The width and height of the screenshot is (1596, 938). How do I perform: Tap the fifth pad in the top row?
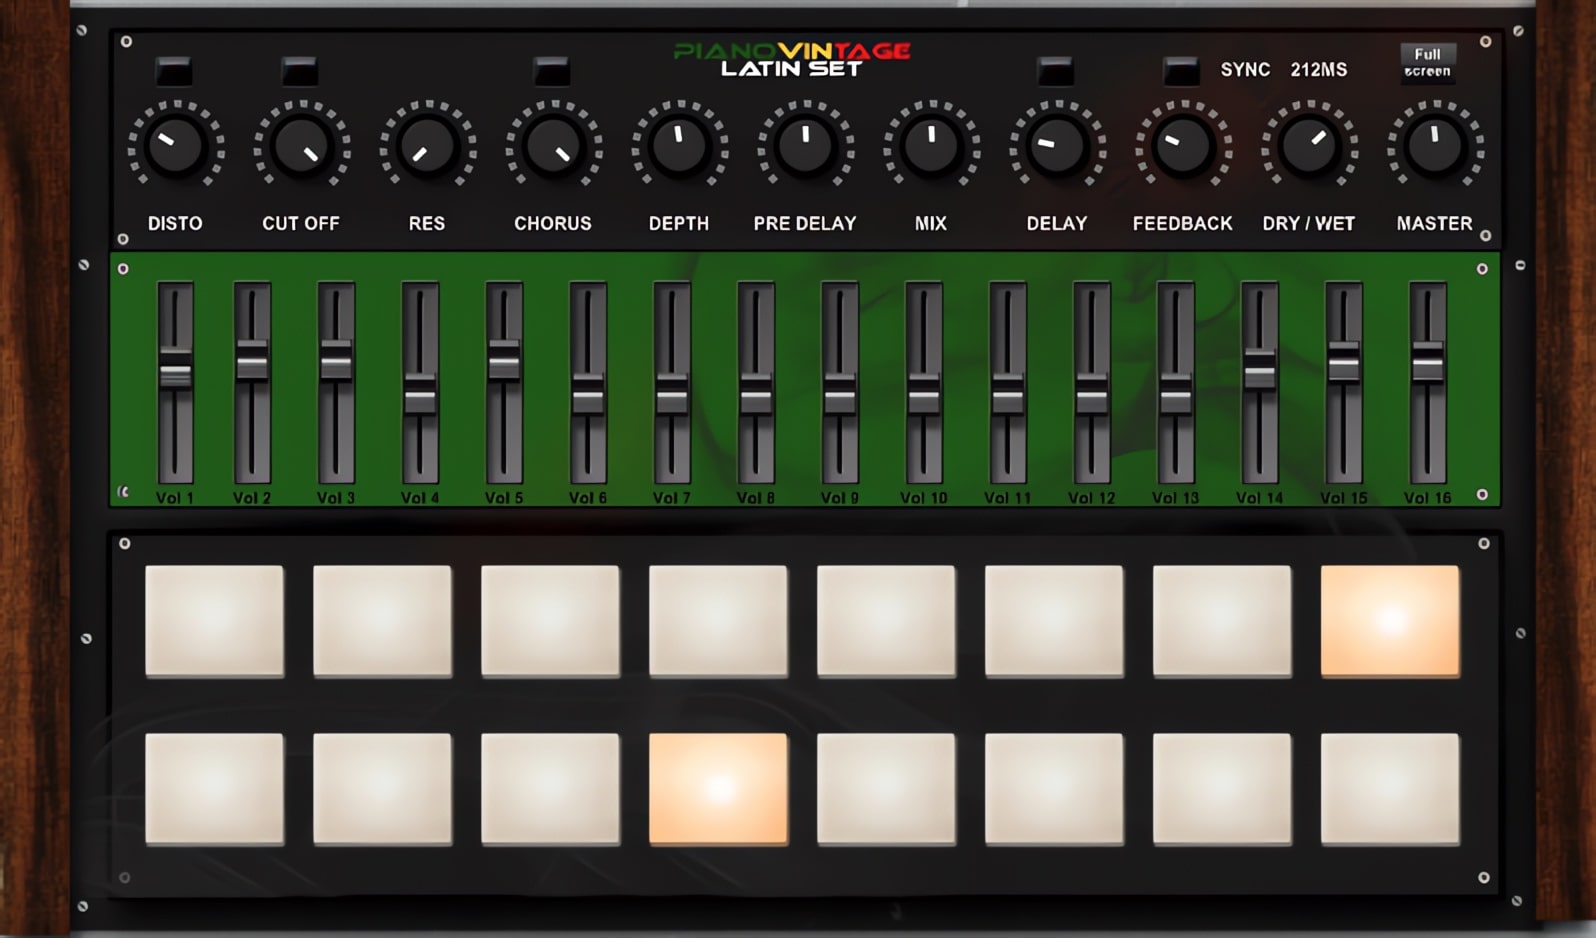[887, 621]
